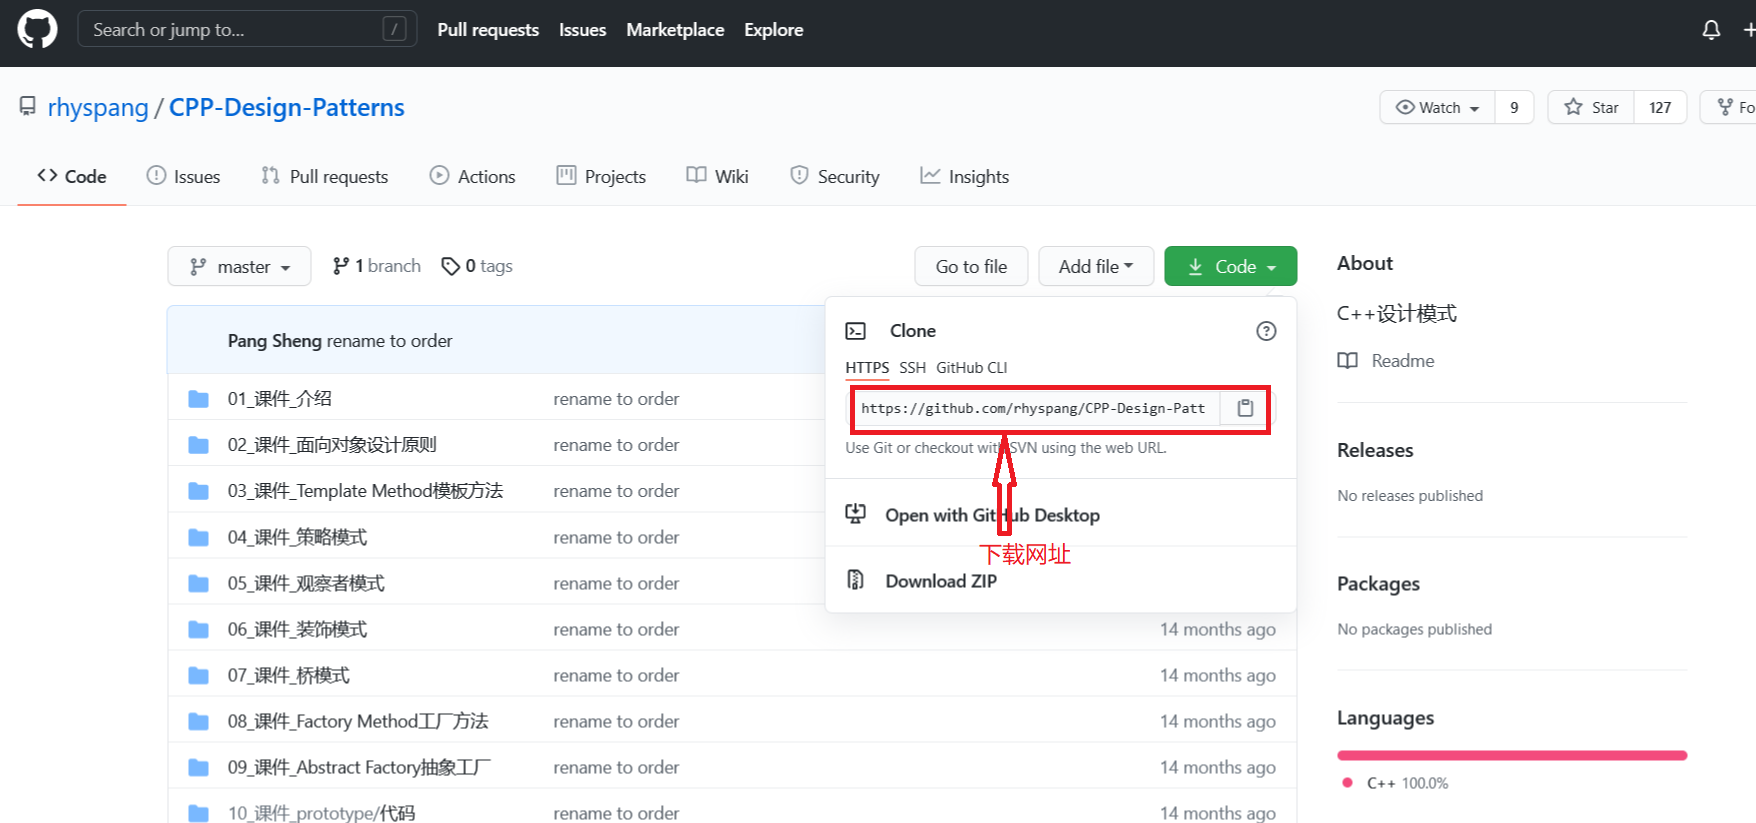Open the Code tab
This screenshot has width=1756, height=823.
pos(72,176)
